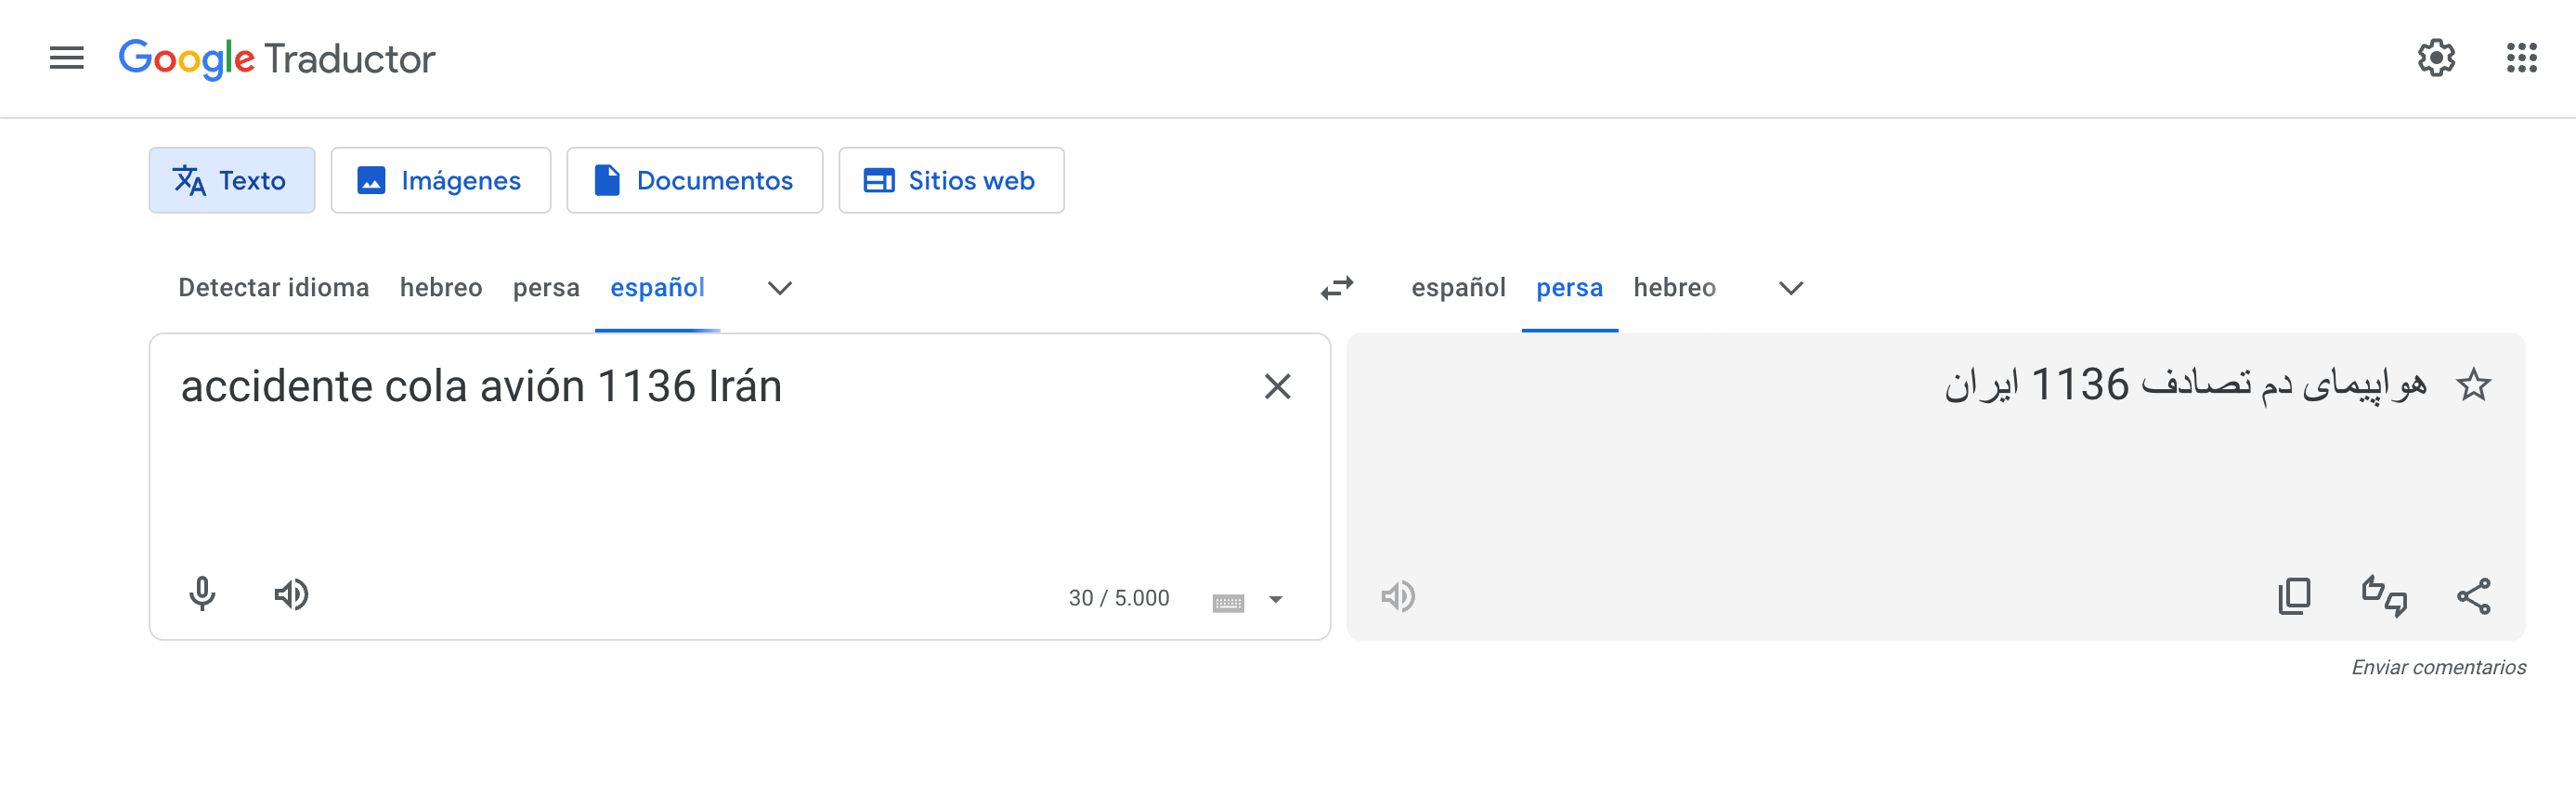Image resolution: width=2576 pixels, height=795 pixels.
Task: Open the settings gear
Action: pos(2435,58)
